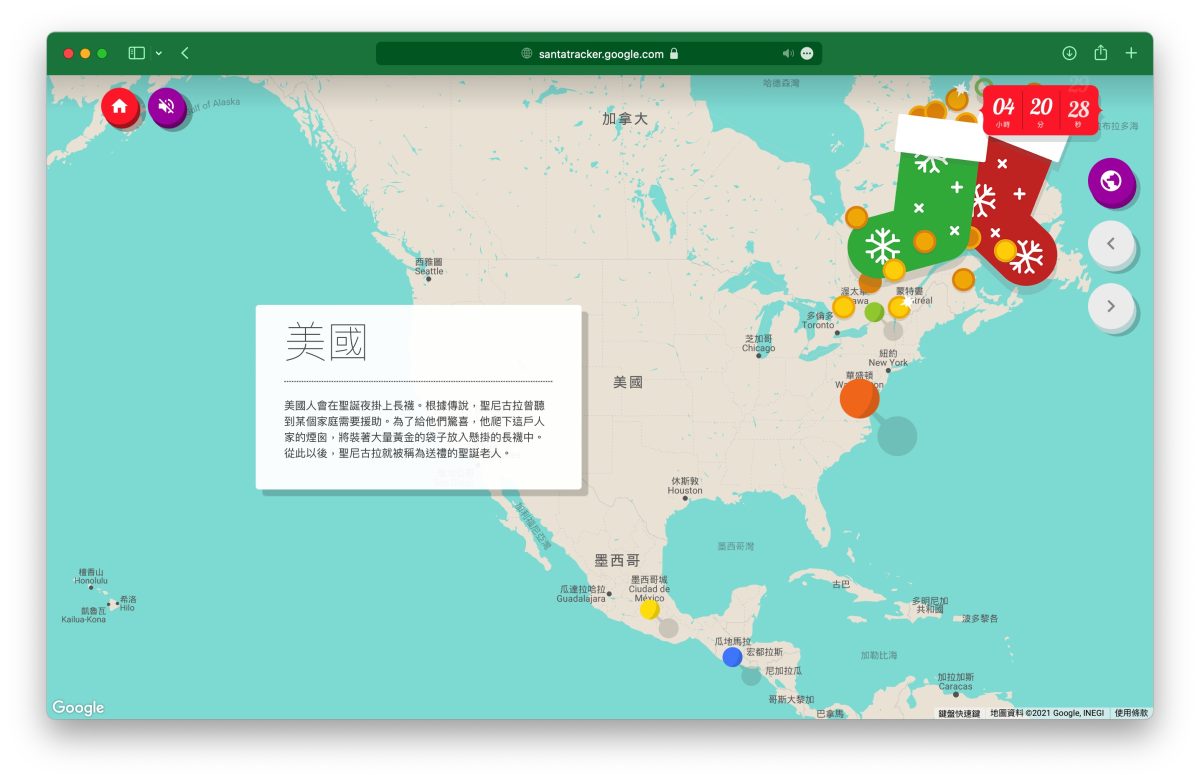This screenshot has width=1200, height=781.
Task: Toggle the purple sound mute button
Action: pos(167,106)
